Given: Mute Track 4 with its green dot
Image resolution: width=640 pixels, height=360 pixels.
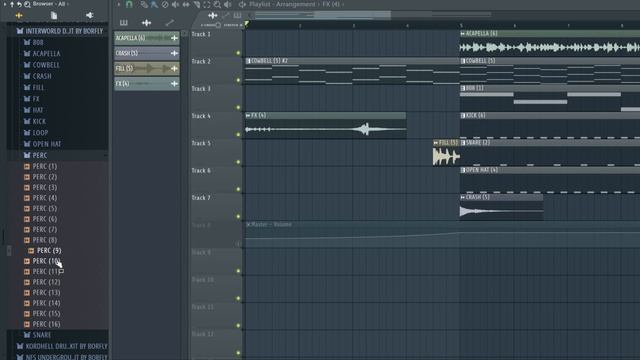Looking at the screenshot, I should click(238, 135).
